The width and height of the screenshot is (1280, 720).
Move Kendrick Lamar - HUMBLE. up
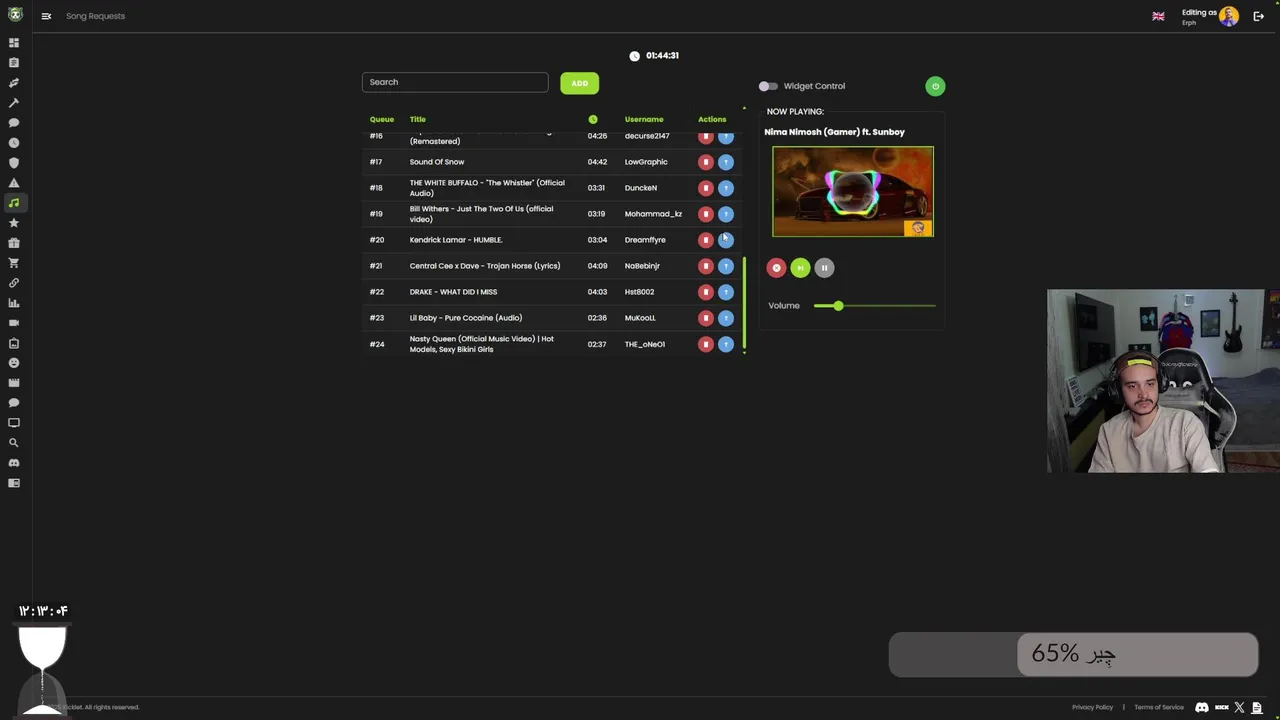(726, 240)
